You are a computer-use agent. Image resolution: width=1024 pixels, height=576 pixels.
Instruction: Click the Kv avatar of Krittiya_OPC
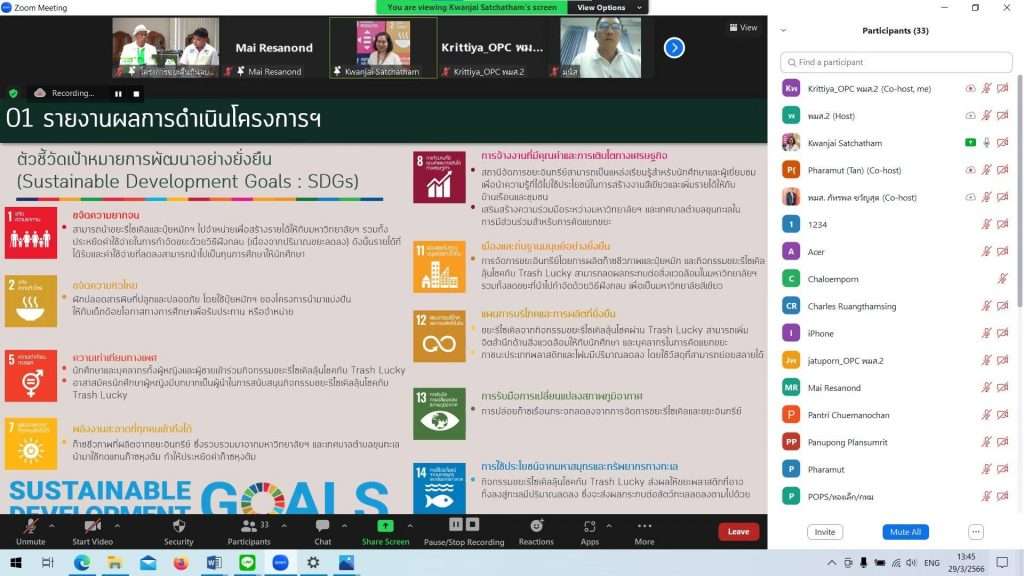pyautogui.click(x=791, y=89)
